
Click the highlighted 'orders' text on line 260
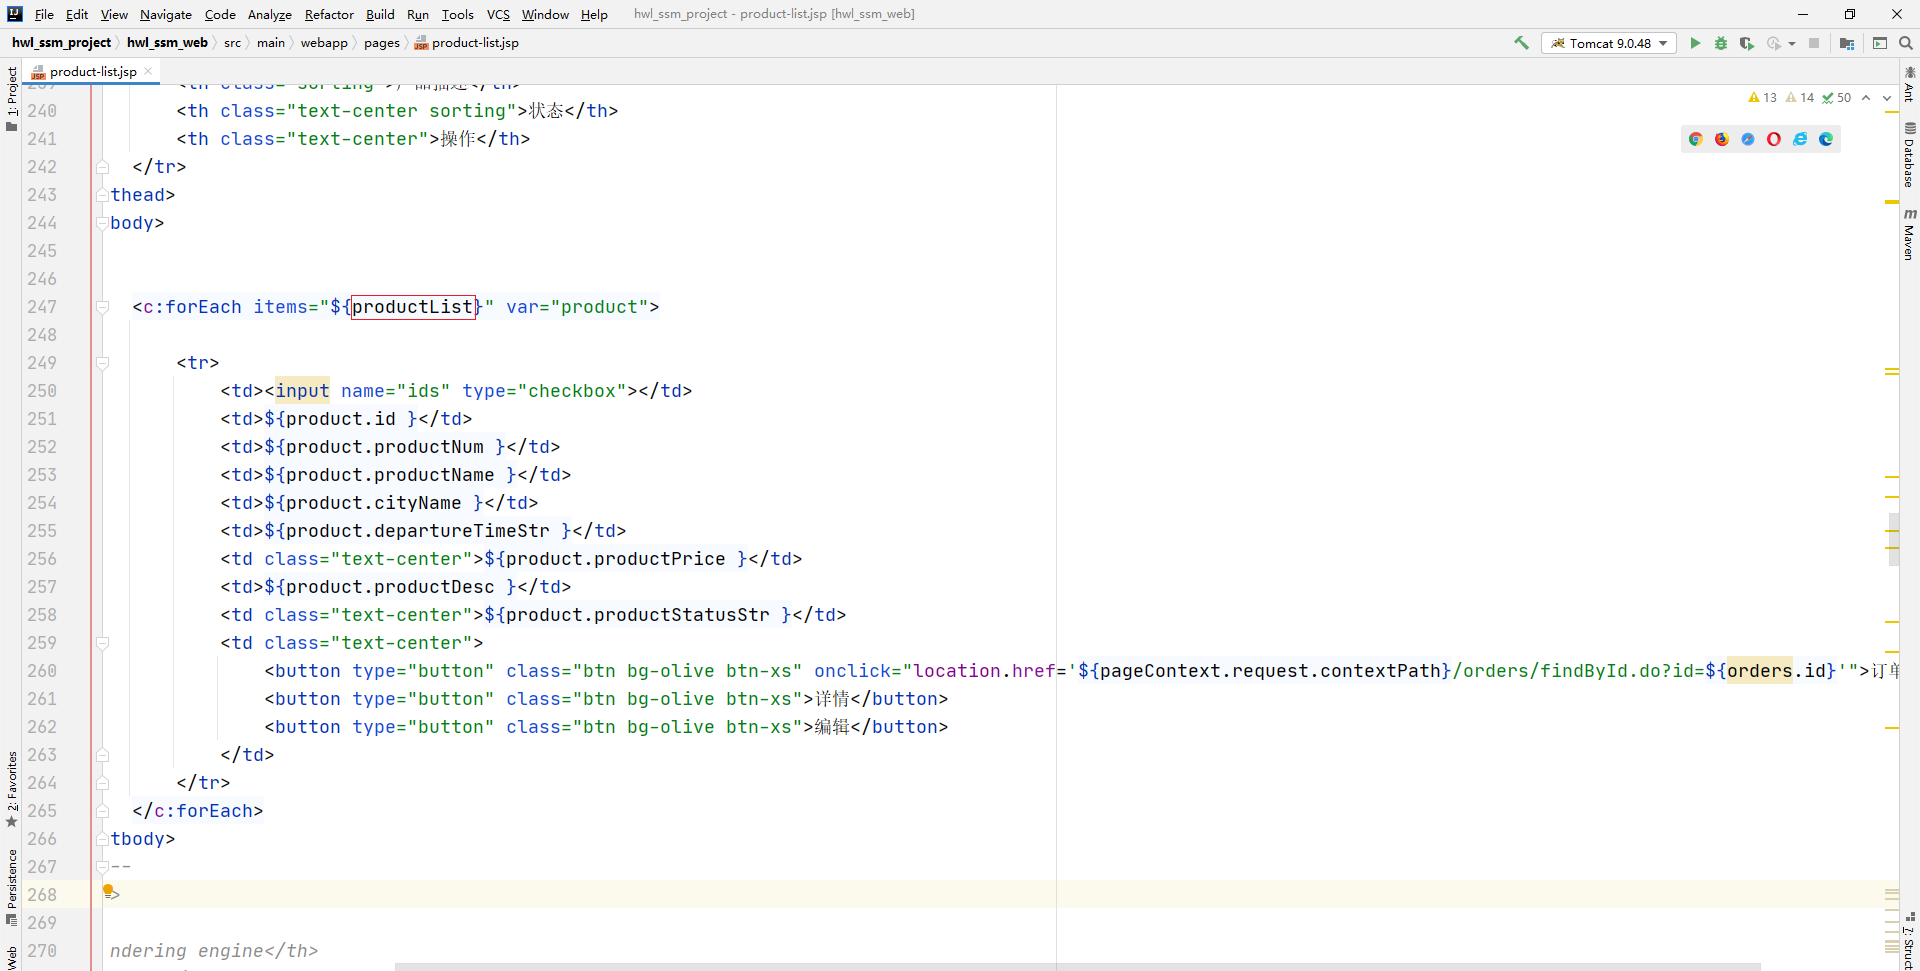[1759, 671]
